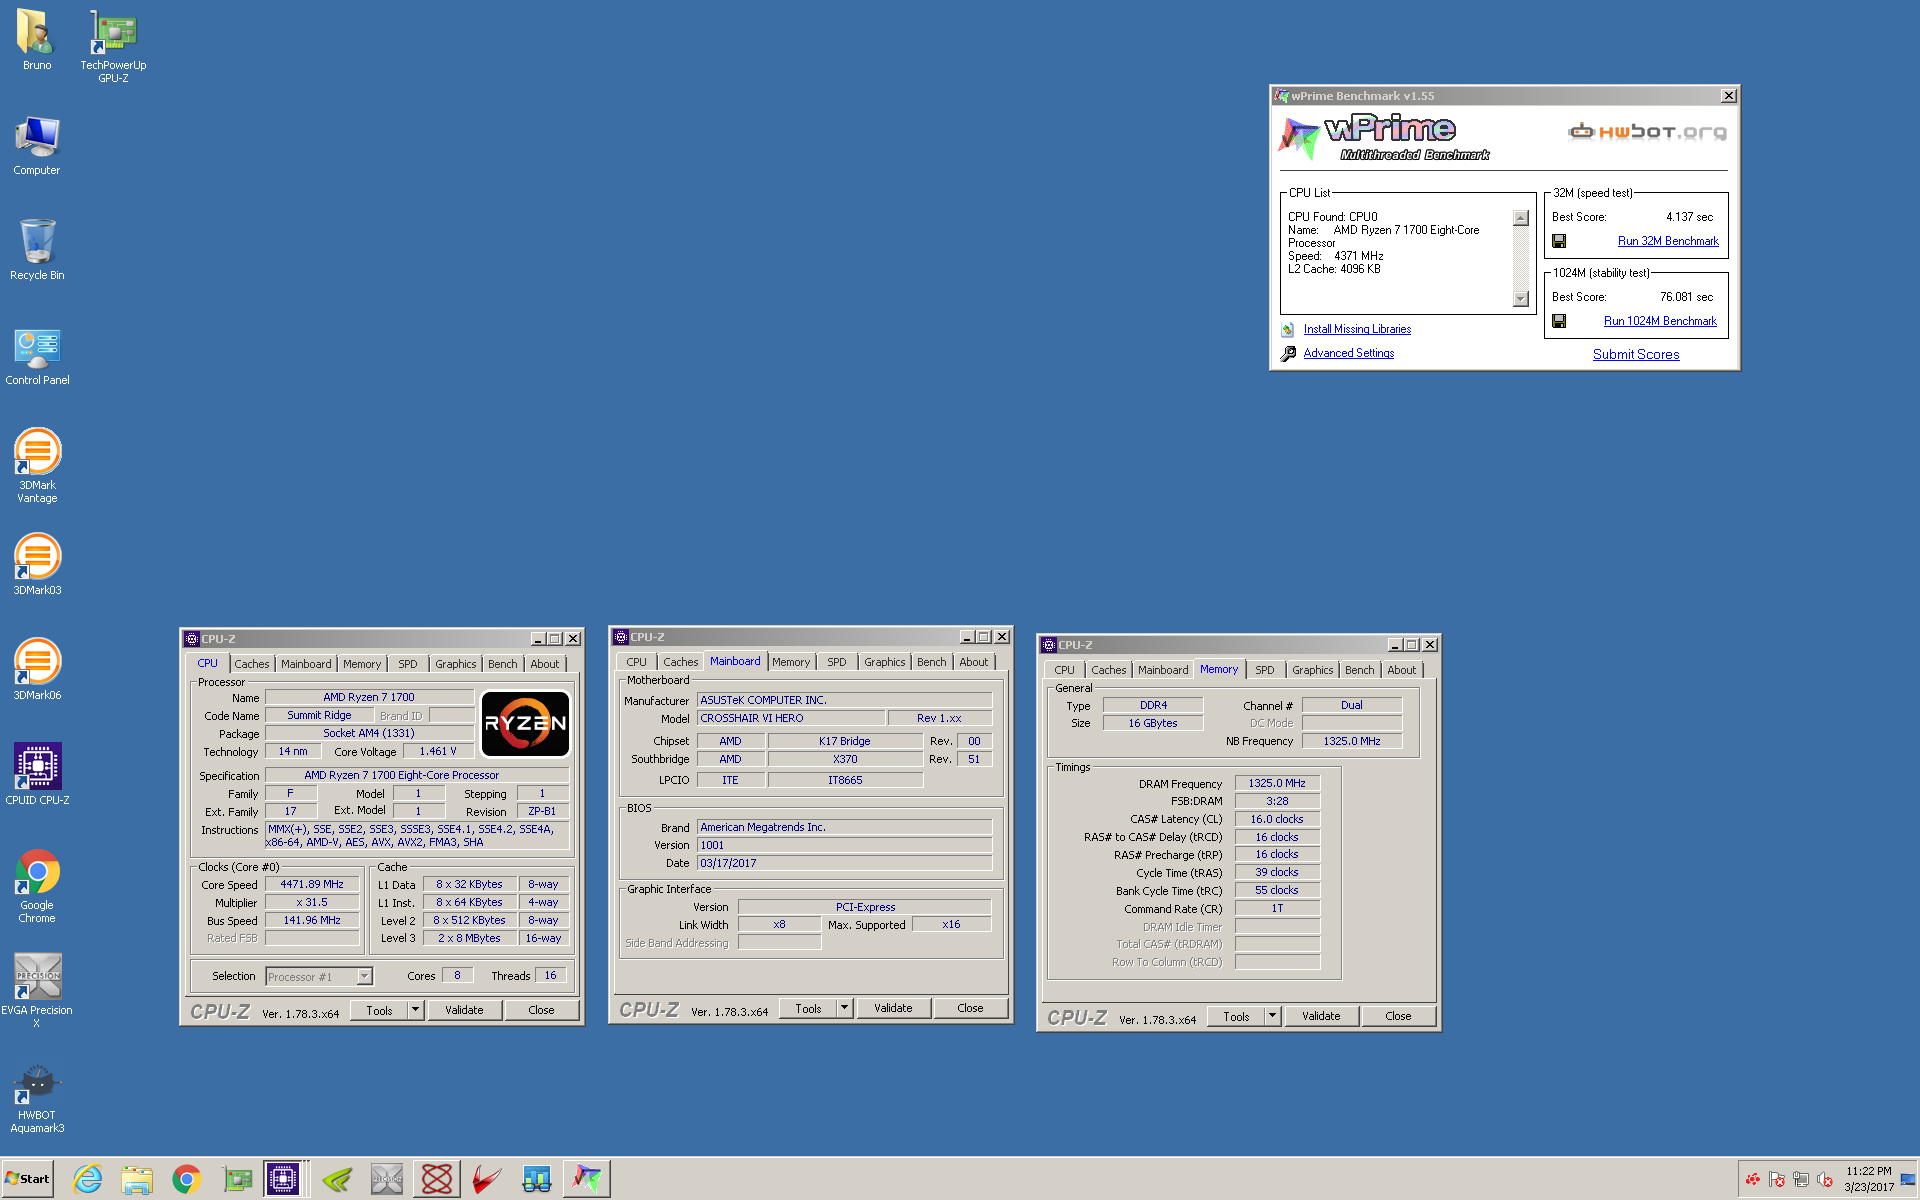
Task: Launch 3DMark06 desktop shortcut
Action: [37, 670]
